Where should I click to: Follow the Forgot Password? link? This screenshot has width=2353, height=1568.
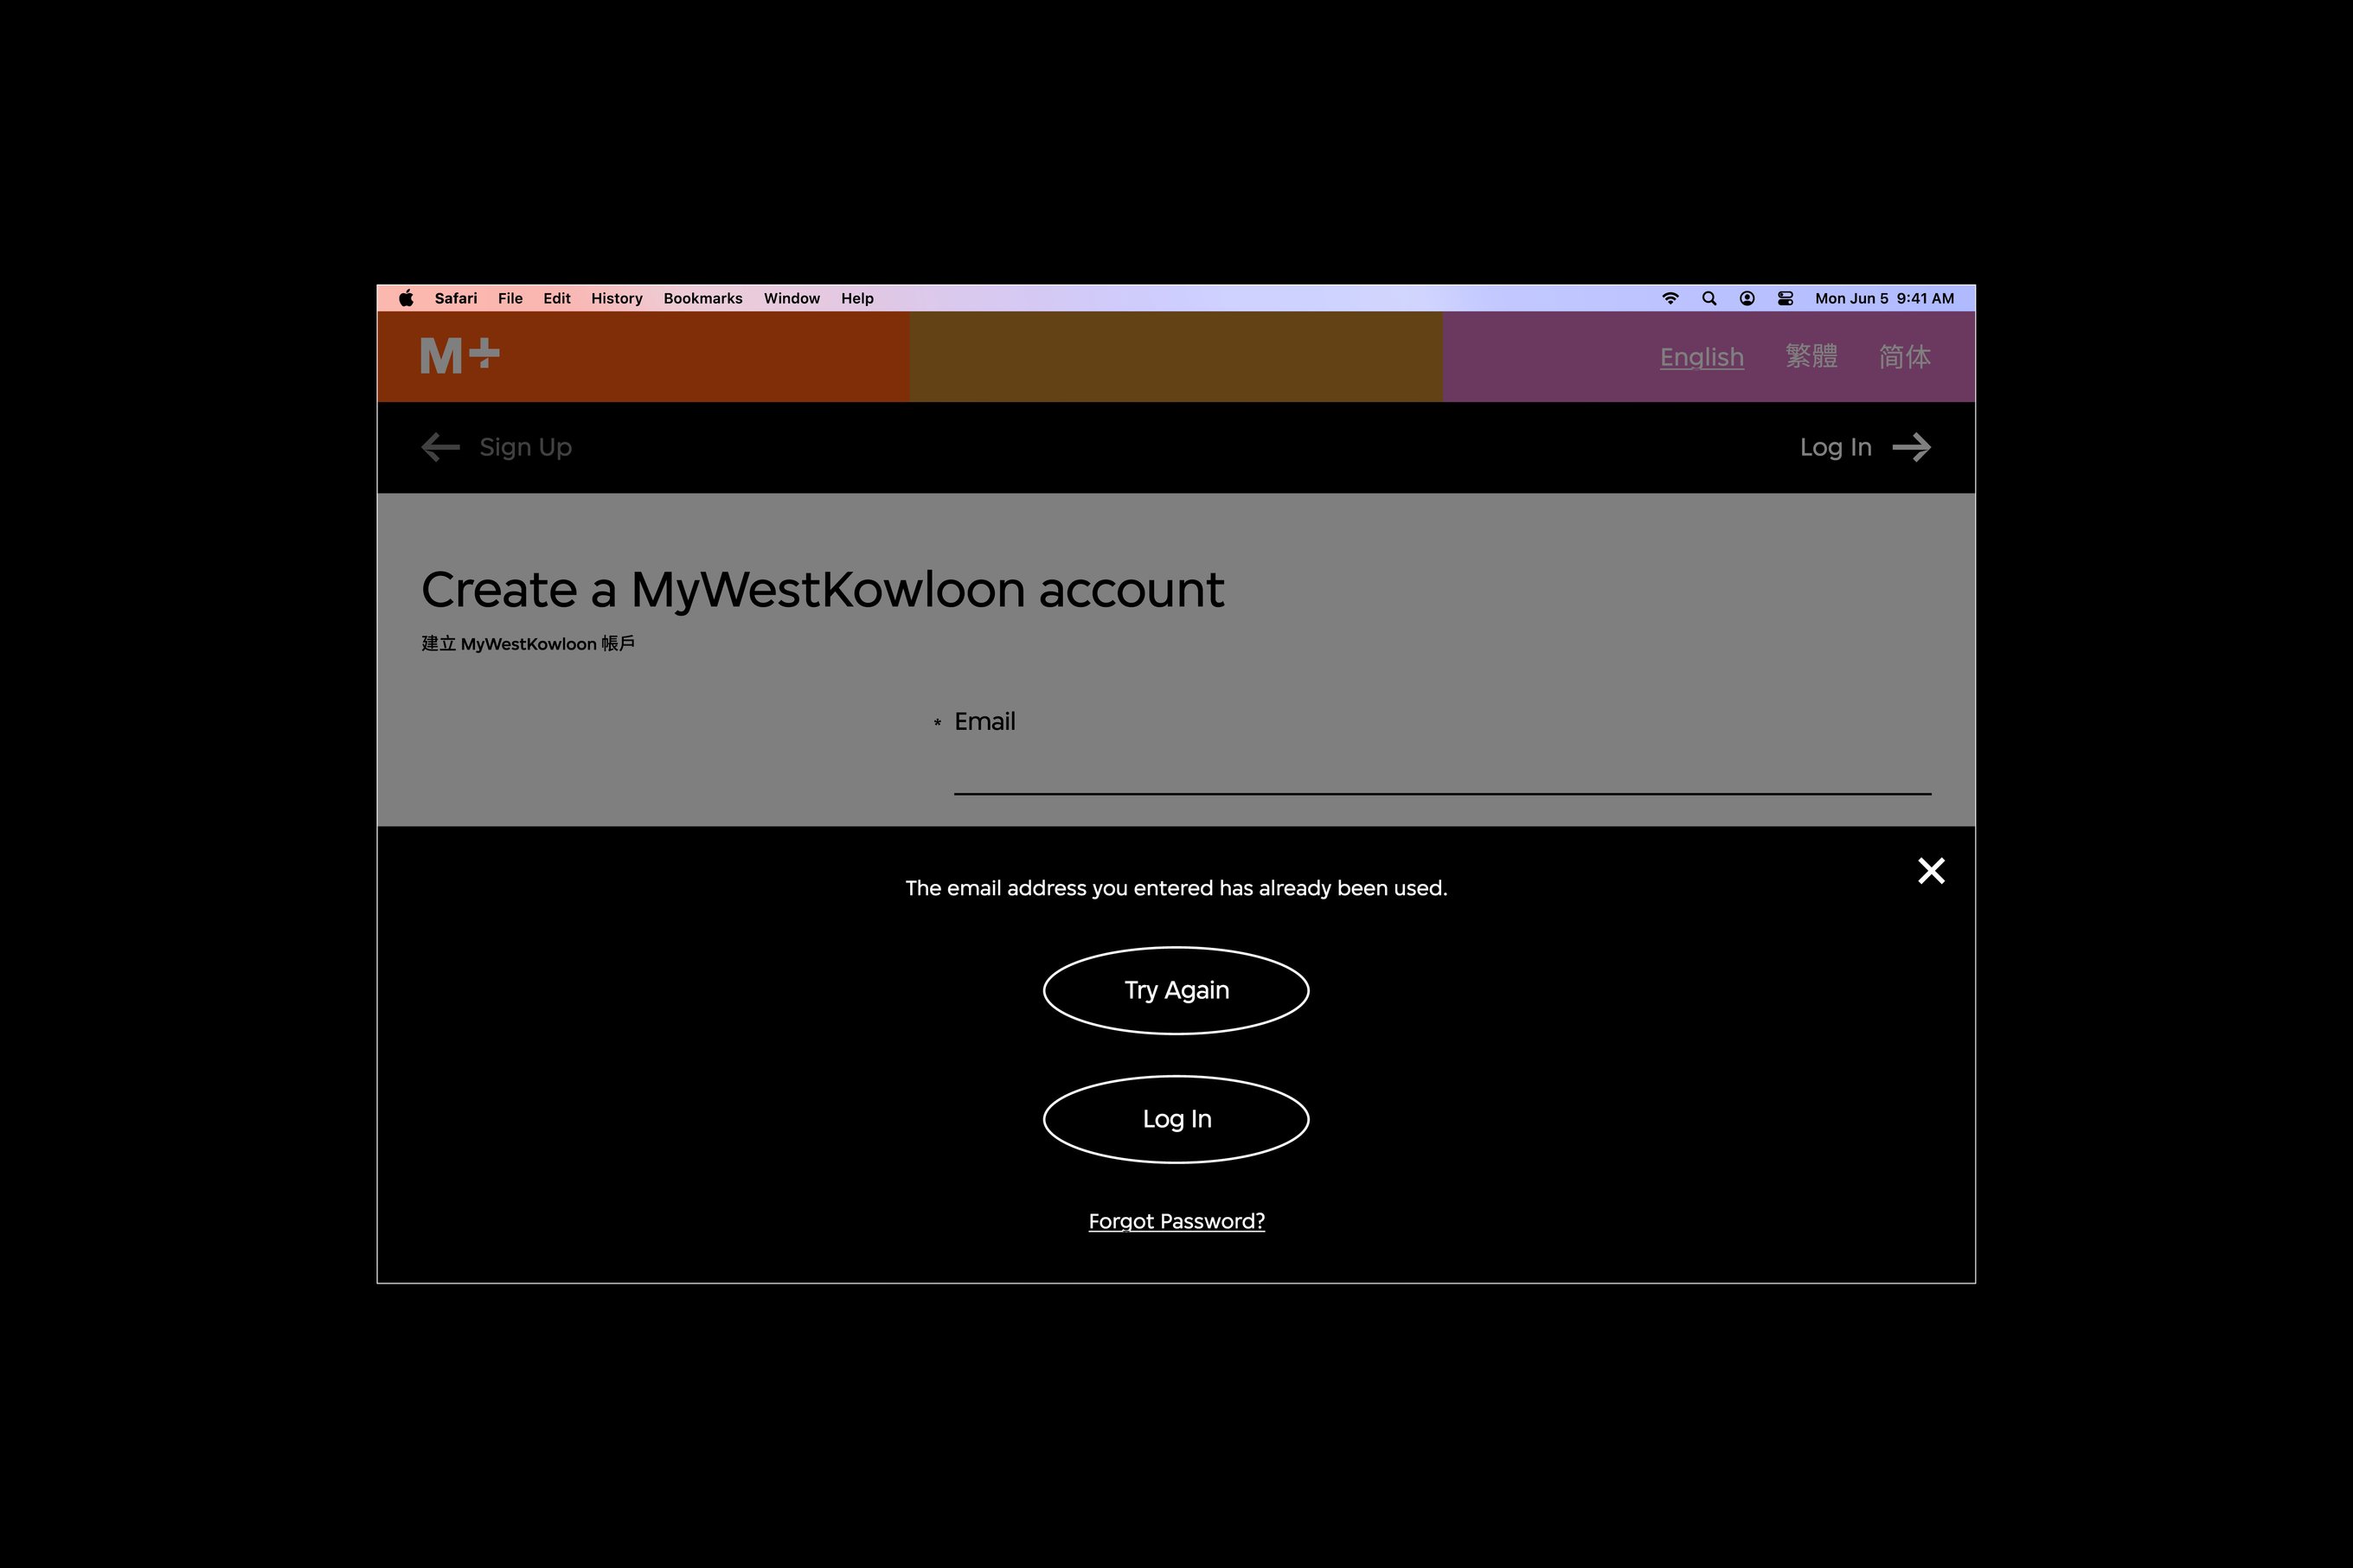coord(1176,1221)
